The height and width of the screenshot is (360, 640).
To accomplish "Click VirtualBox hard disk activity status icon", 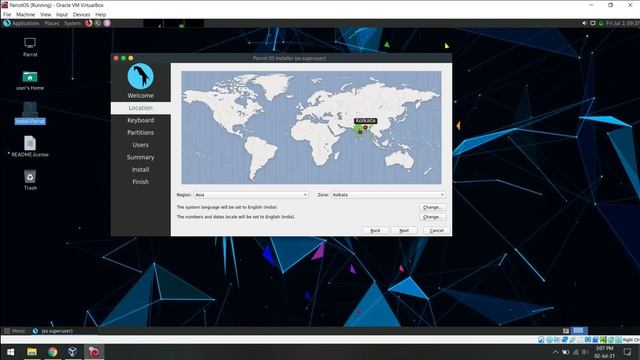I will tap(541, 340).
